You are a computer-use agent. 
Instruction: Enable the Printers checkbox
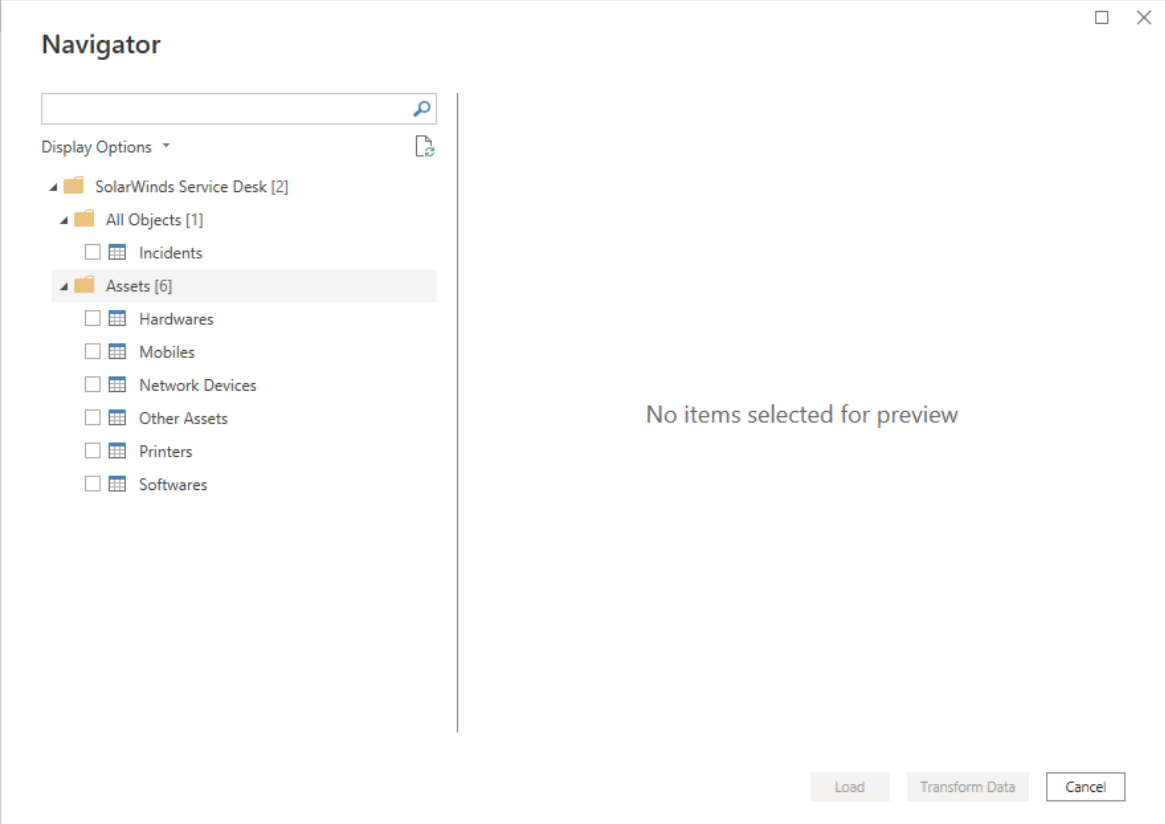coord(93,451)
